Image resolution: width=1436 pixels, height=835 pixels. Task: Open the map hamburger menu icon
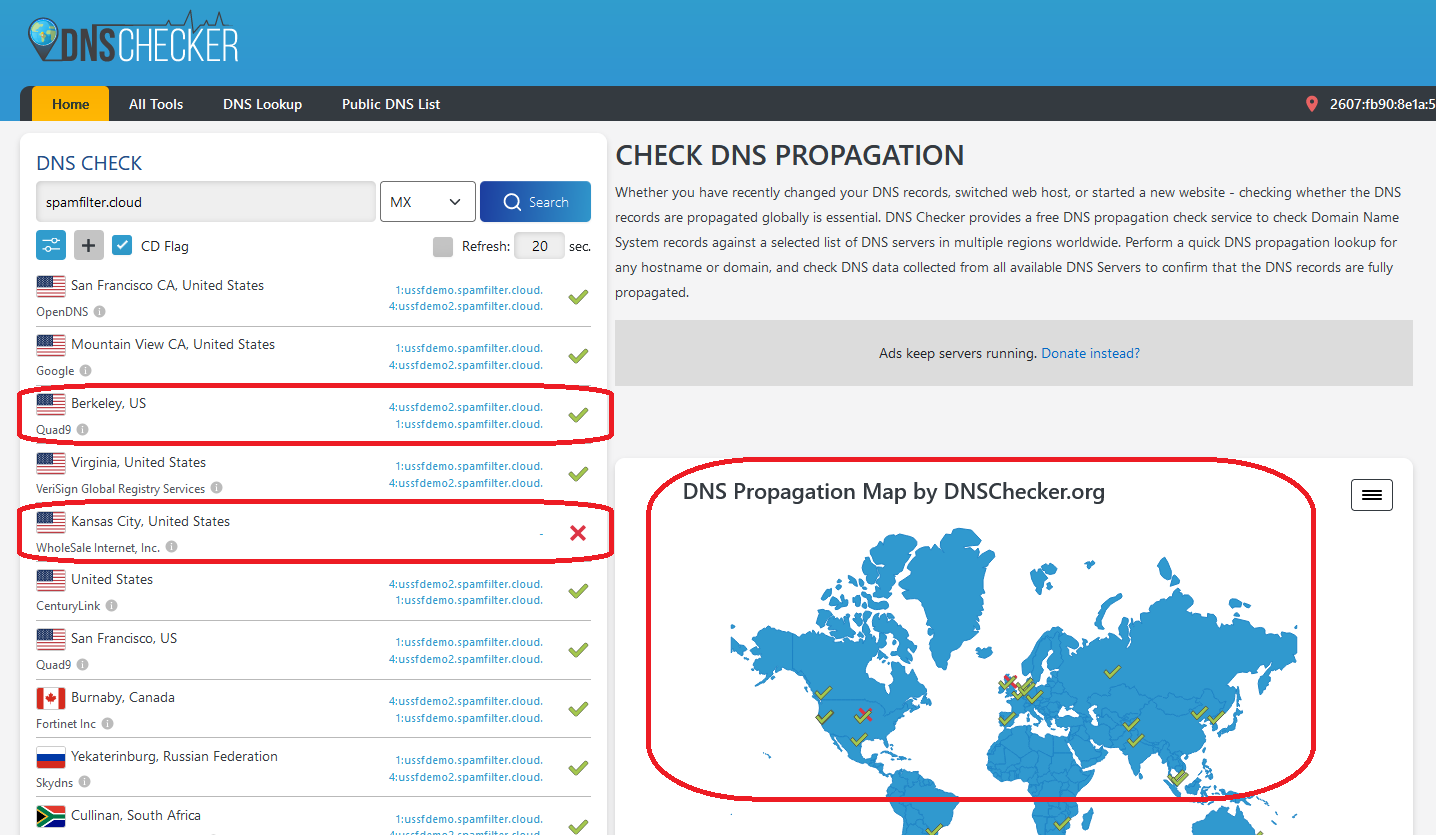(1372, 495)
